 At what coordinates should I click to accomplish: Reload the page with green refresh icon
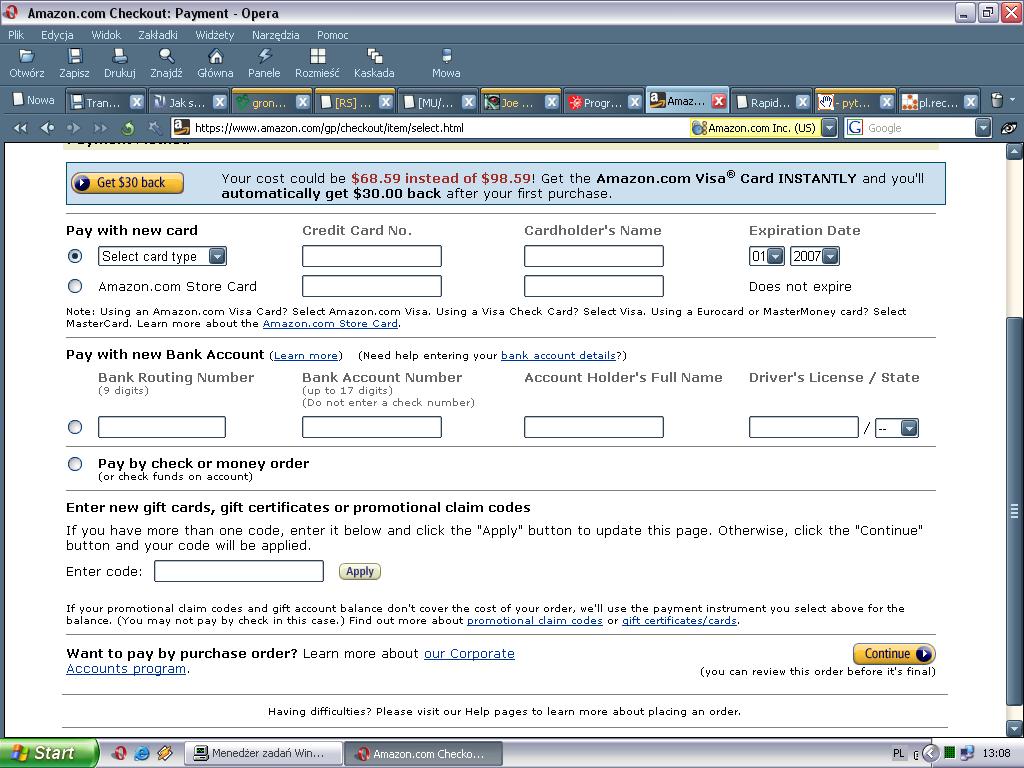point(128,128)
